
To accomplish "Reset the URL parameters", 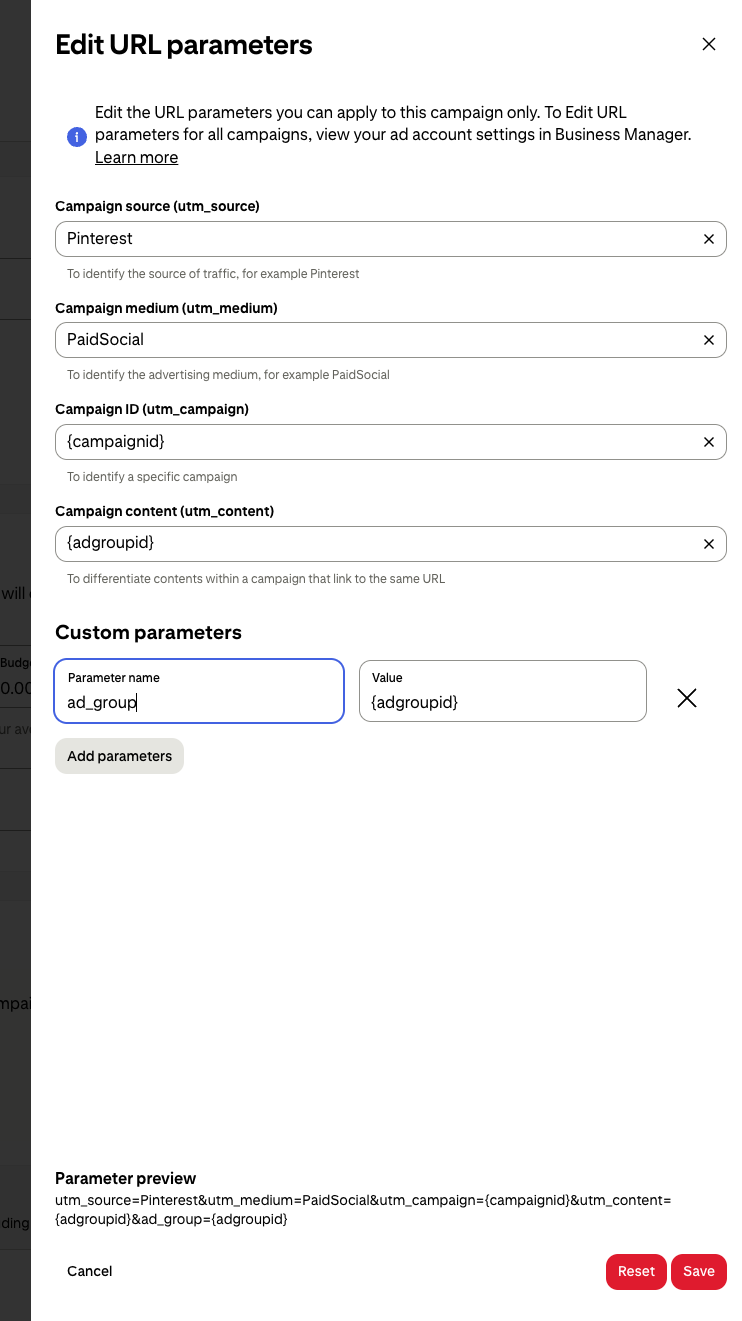I will [x=636, y=1271].
